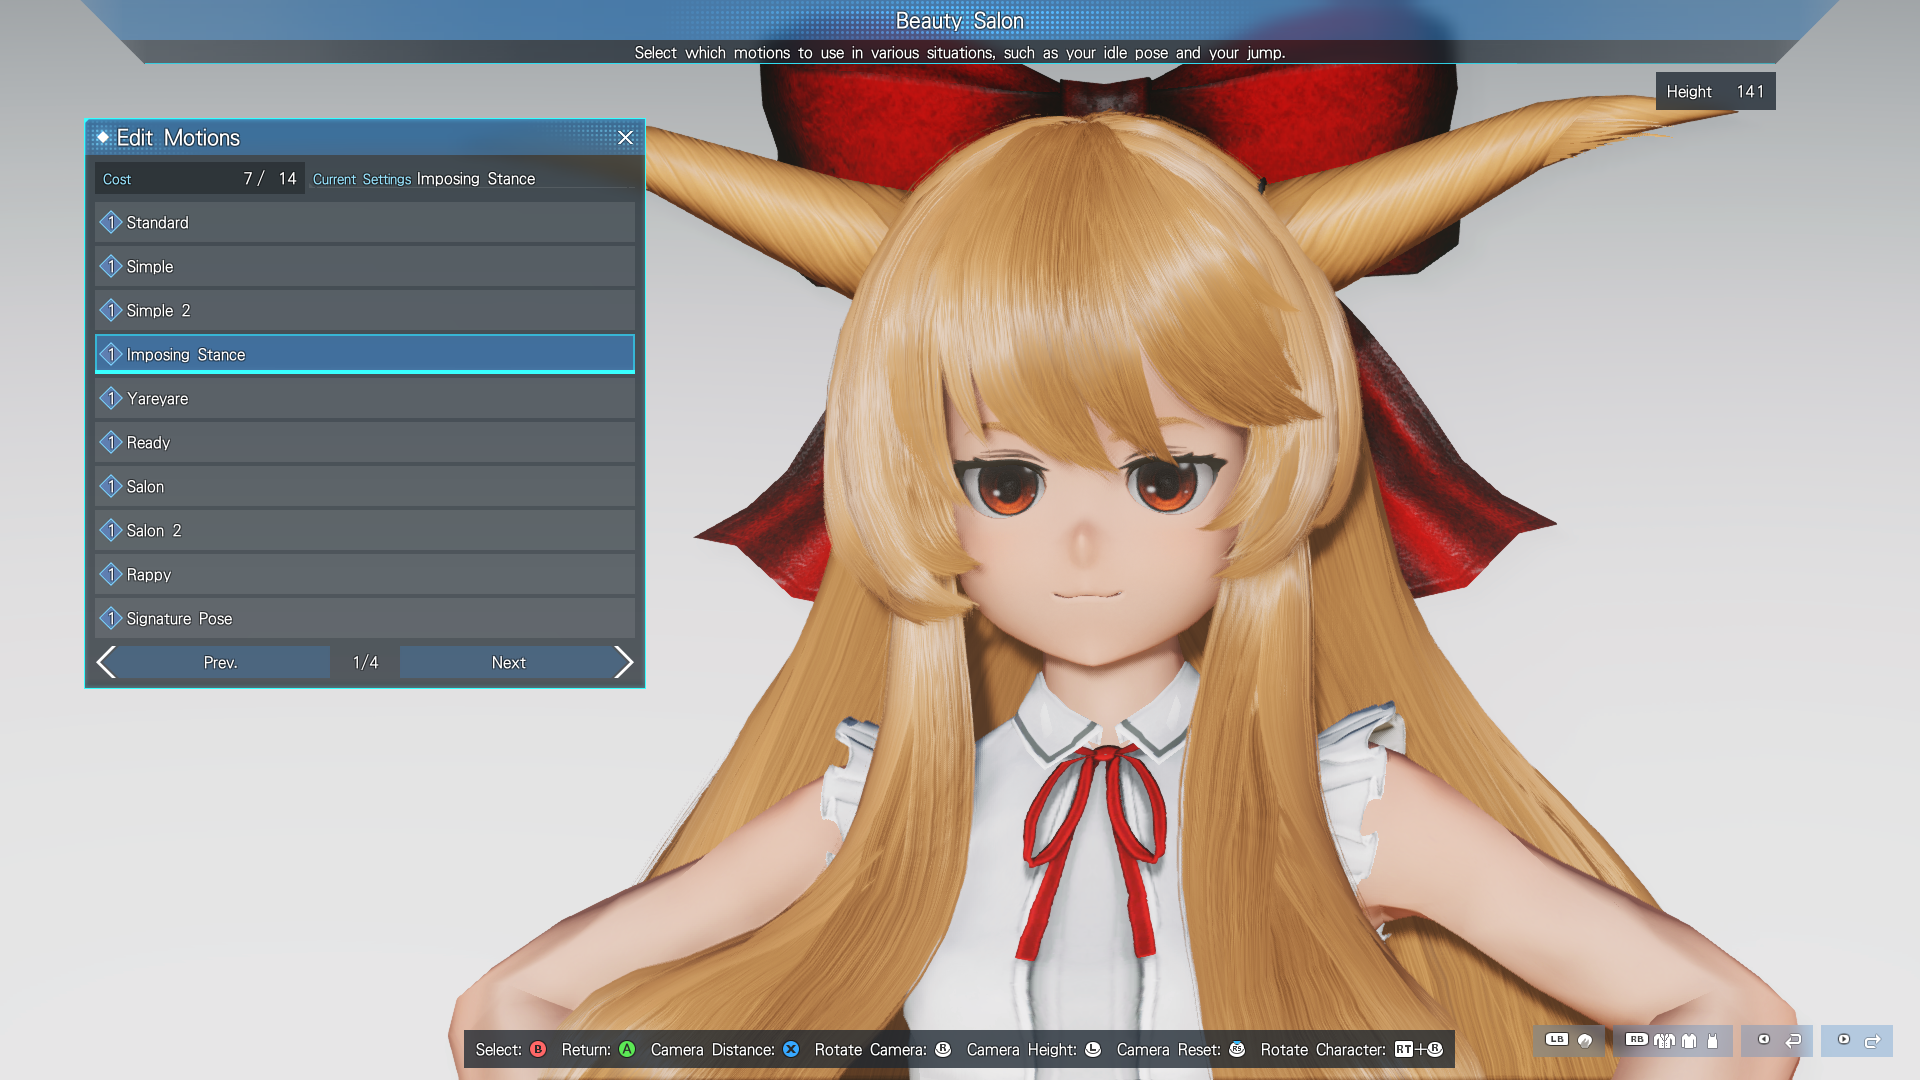Screen dimensions: 1920x1080
Task: Click the cost icon on Rappy row
Action: 111,574
